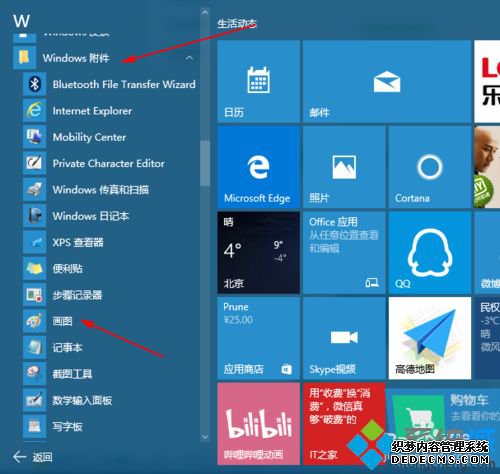The height and width of the screenshot is (474, 500).
Task: Launch 画图 Paint from its palette icon
Action: click(x=34, y=321)
